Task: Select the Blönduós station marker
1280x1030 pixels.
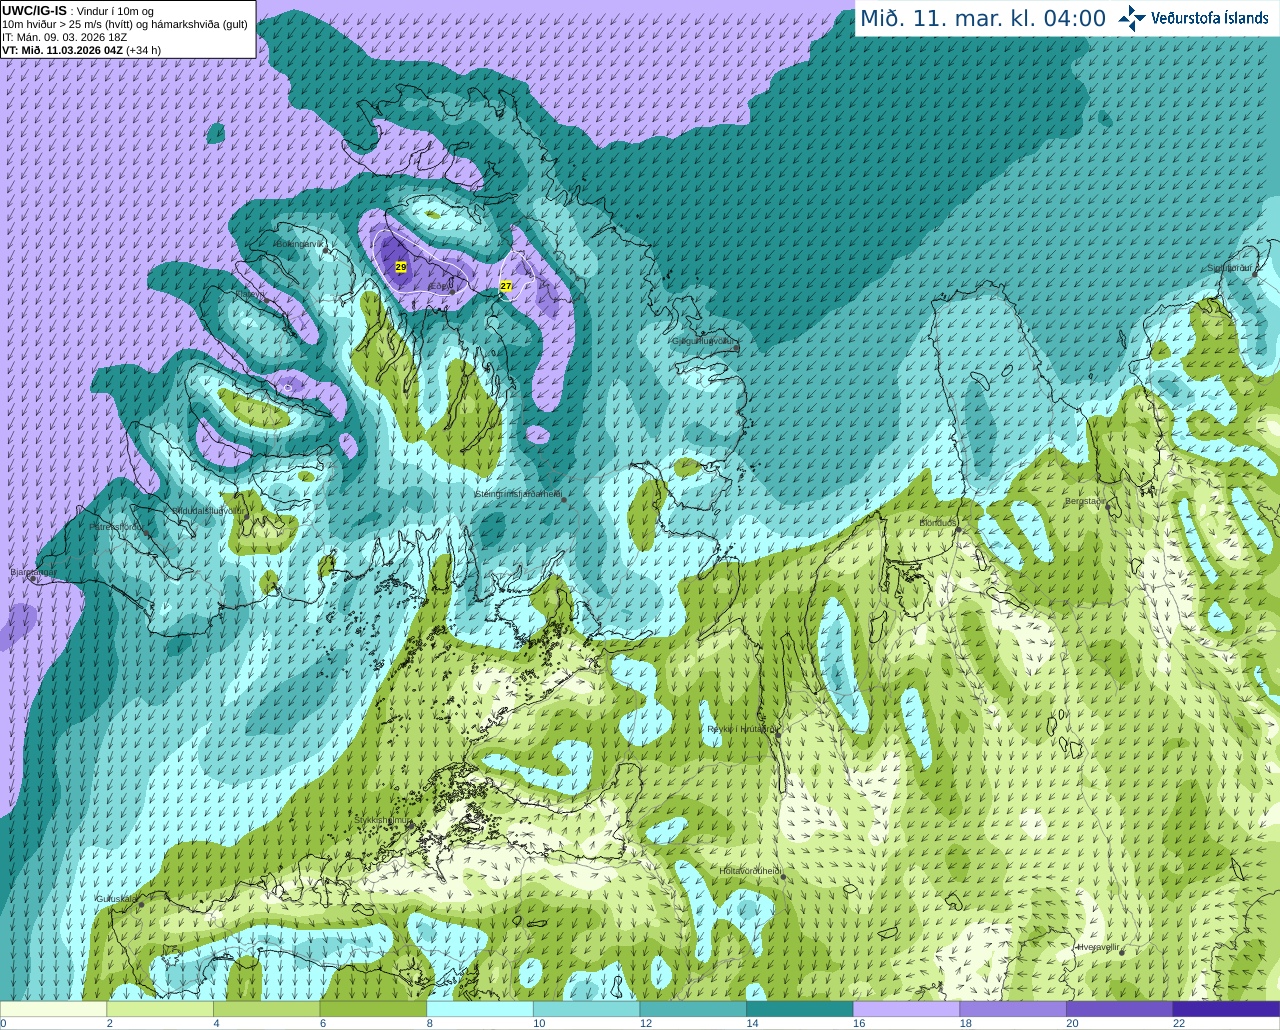Action: (957, 529)
